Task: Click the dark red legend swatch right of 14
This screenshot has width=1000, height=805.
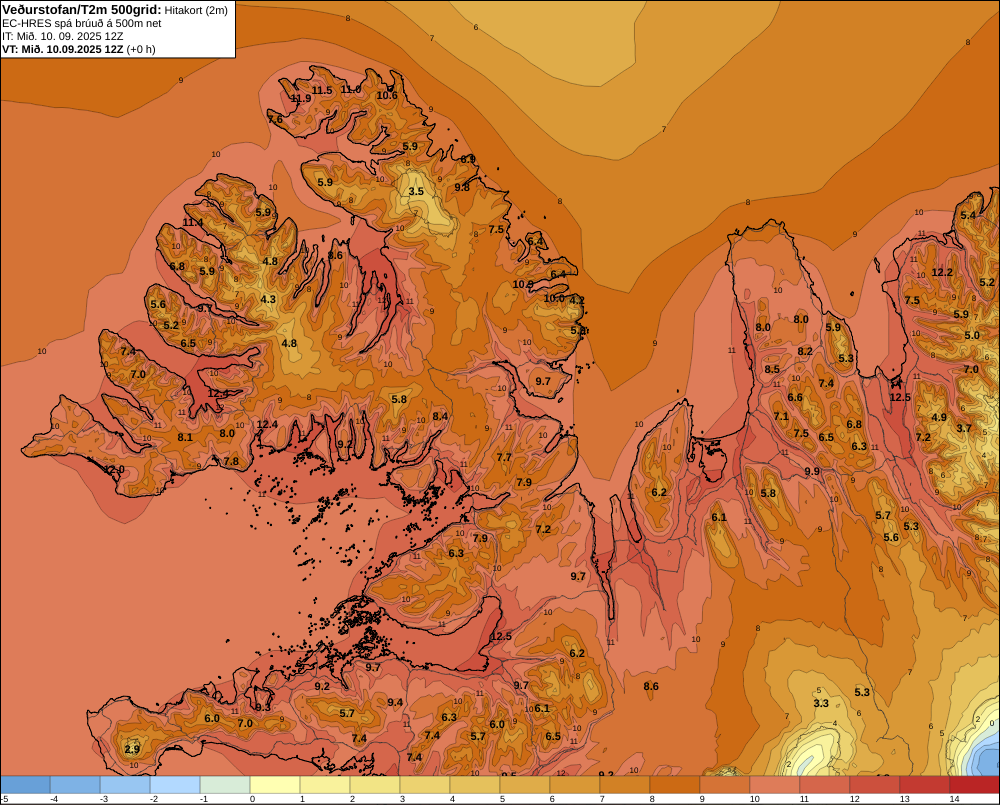Action: (974, 785)
